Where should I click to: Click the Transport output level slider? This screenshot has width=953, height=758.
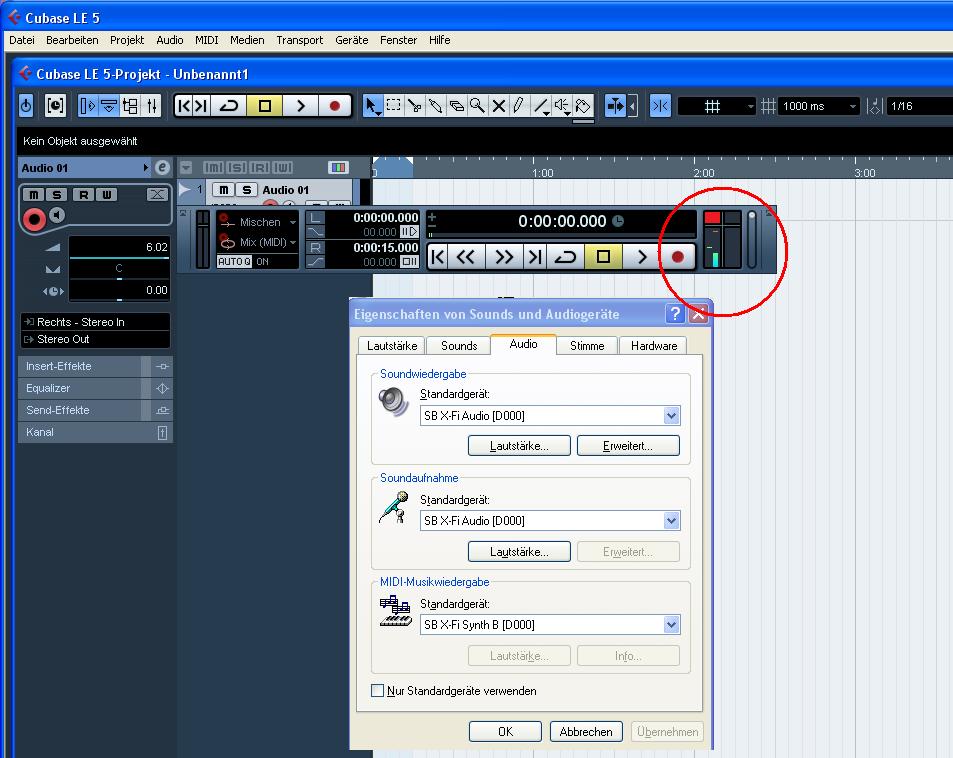click(x=752, y=239)
